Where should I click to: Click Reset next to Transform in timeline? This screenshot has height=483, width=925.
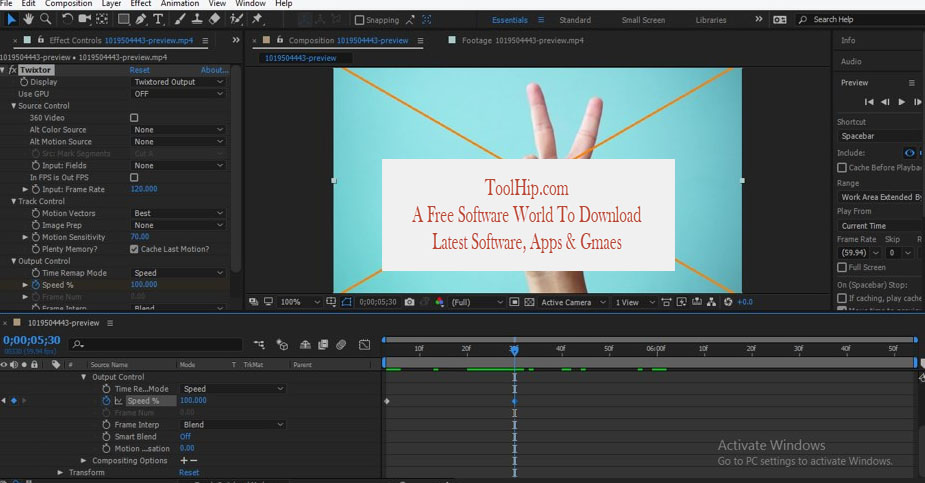189,473
